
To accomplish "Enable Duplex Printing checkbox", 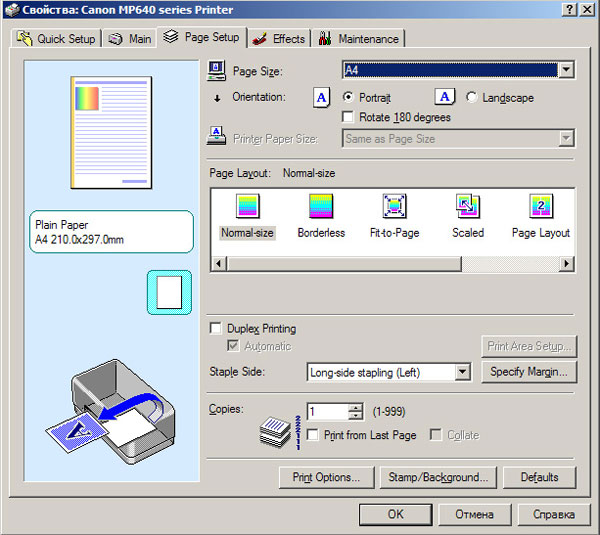I will (216, 328).
